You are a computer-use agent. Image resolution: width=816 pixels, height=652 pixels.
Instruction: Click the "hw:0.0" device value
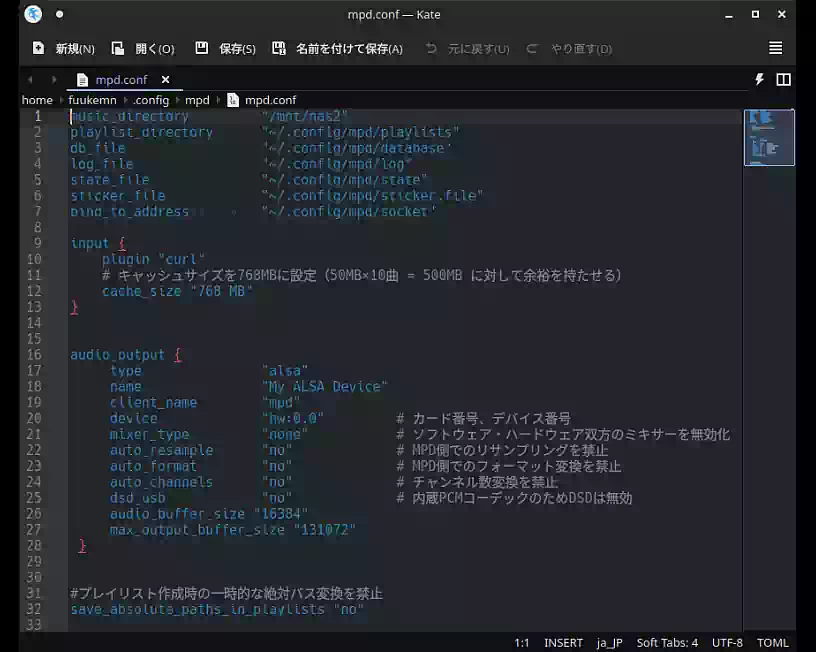[293, 418]
